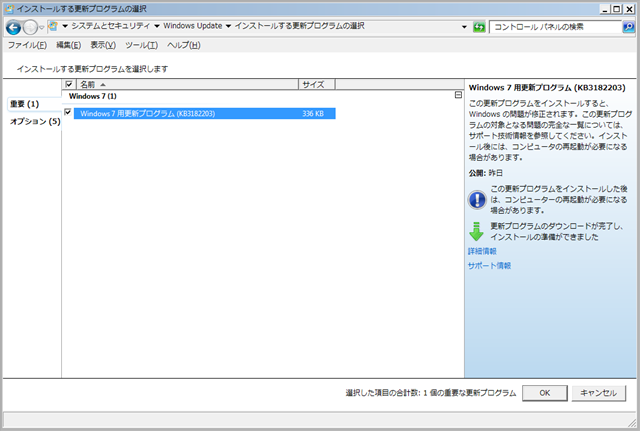Click the キャンセル button
Viewport: 640px width, 431px height.
(598, 393)
